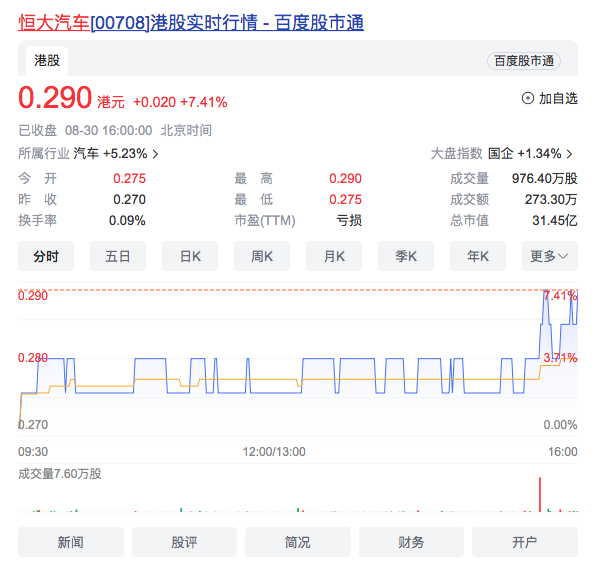The image size is (600, 565).
Task: Click the 成交量7.60万股 label
Action: [60, 474]
